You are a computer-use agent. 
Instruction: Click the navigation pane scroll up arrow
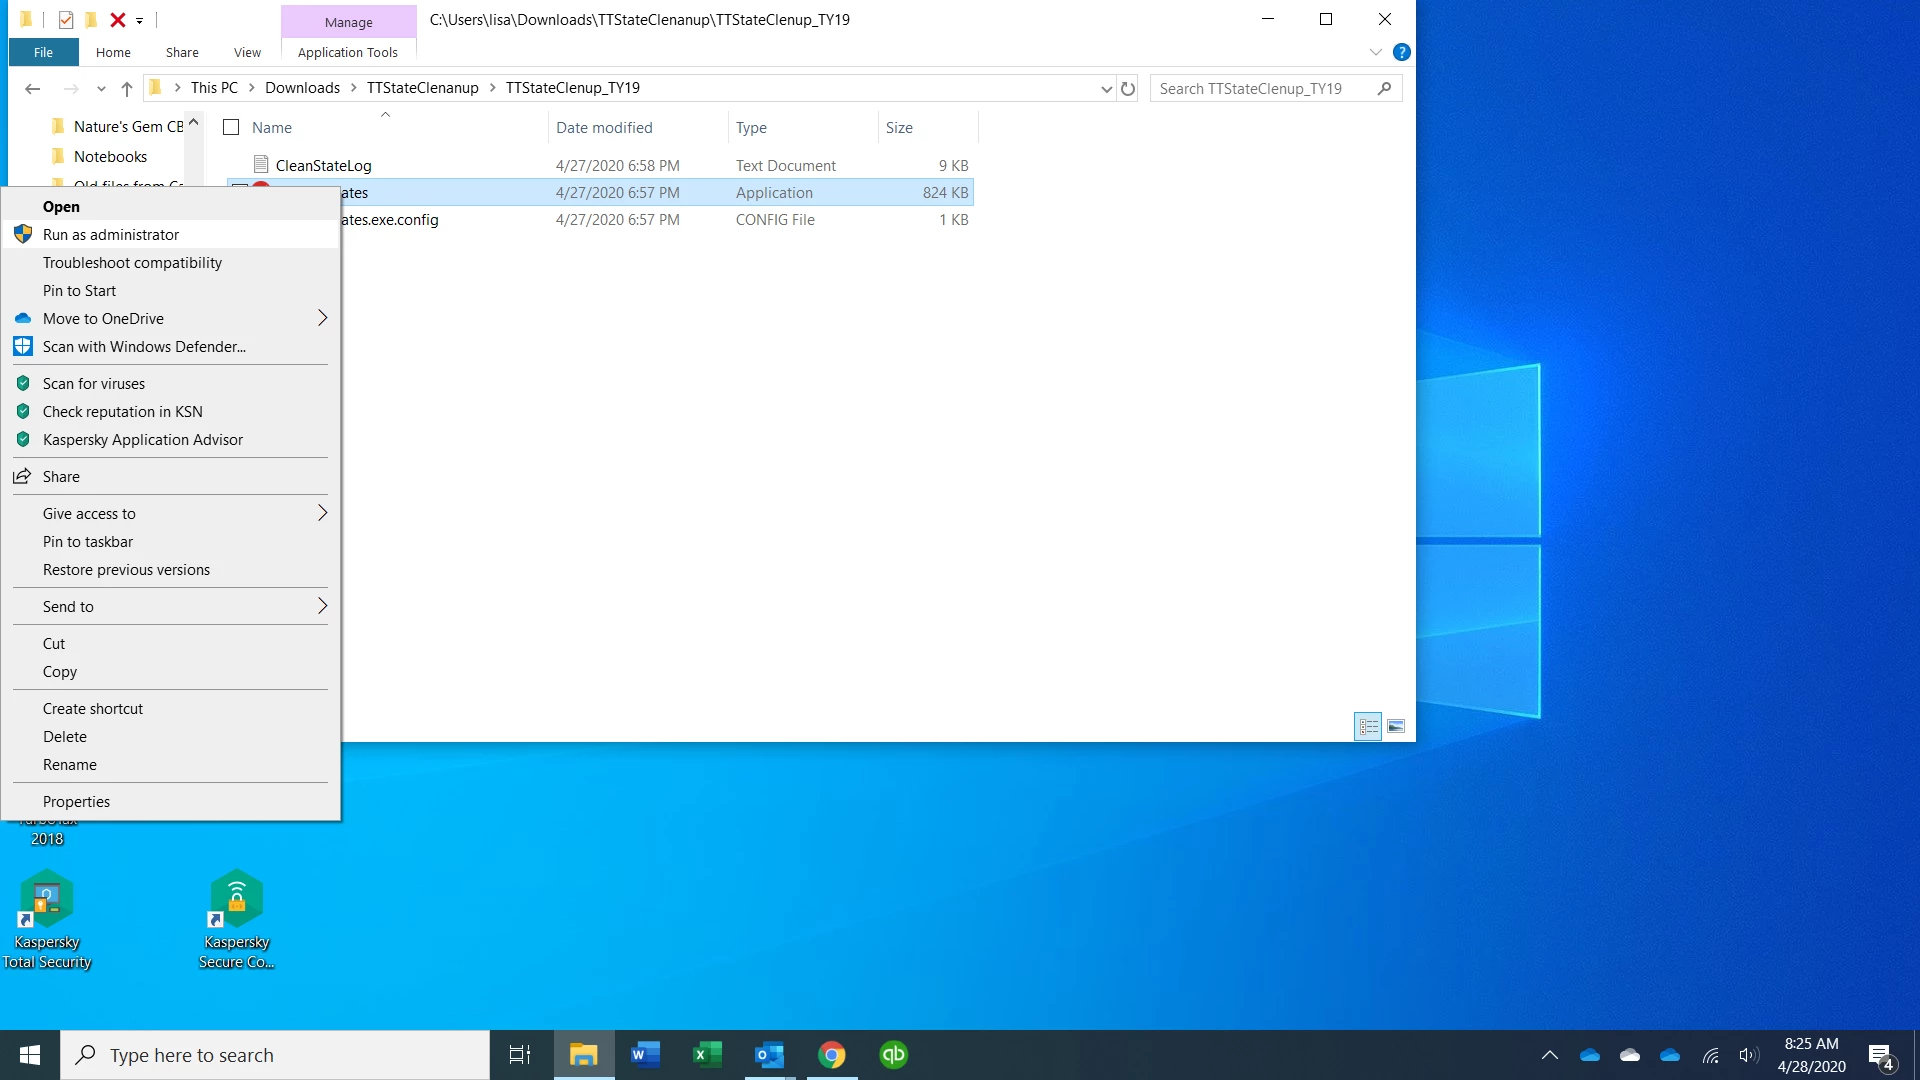click(x=194, y=122)
